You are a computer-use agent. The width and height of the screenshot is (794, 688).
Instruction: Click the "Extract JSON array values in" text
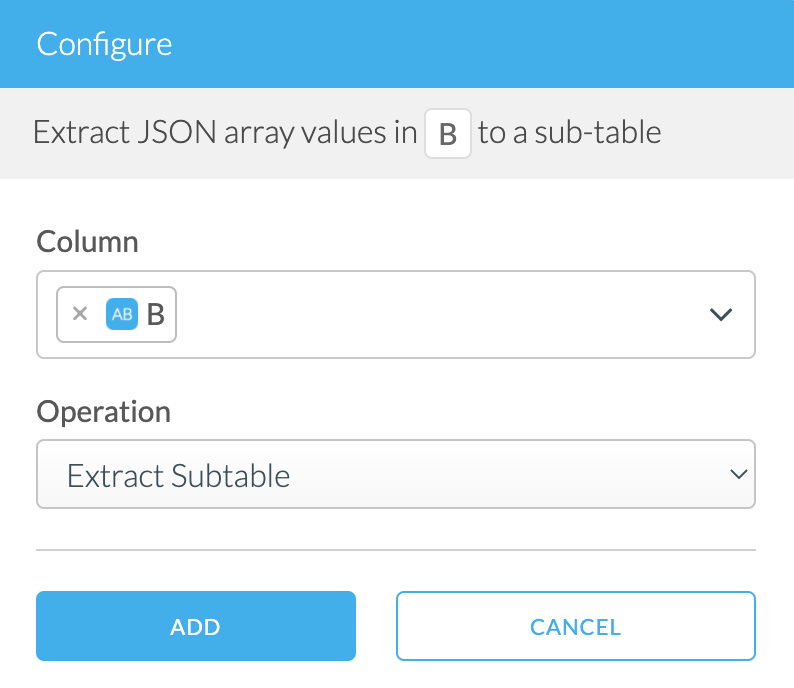225,133
